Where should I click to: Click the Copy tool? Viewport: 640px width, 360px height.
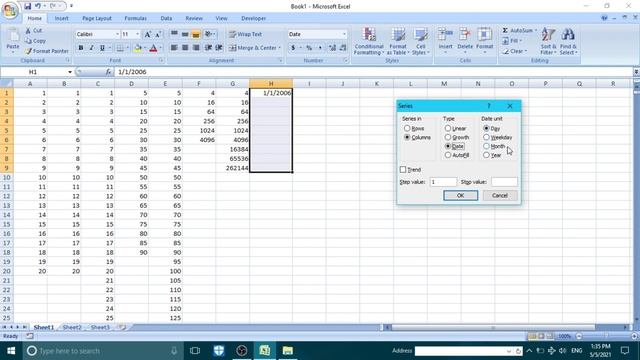(x=35, y=41)
